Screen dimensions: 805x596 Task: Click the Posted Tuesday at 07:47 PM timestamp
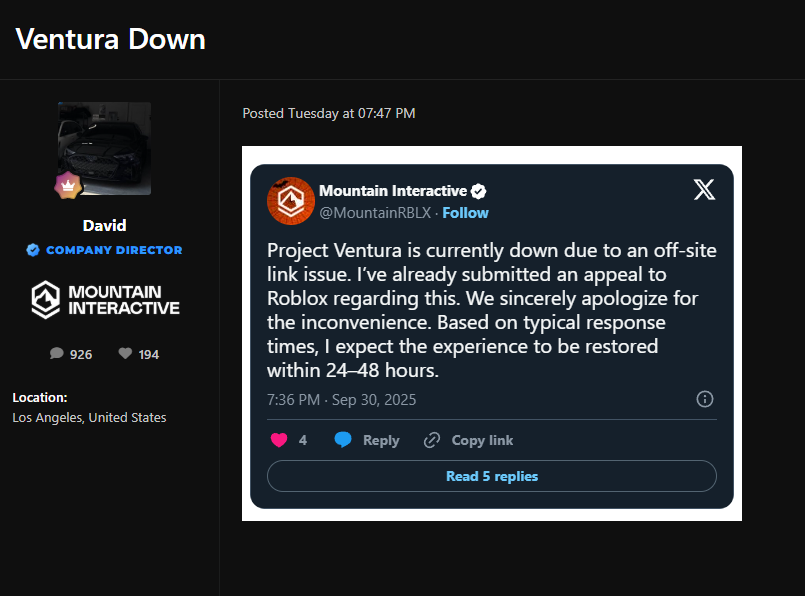[329, 114]
